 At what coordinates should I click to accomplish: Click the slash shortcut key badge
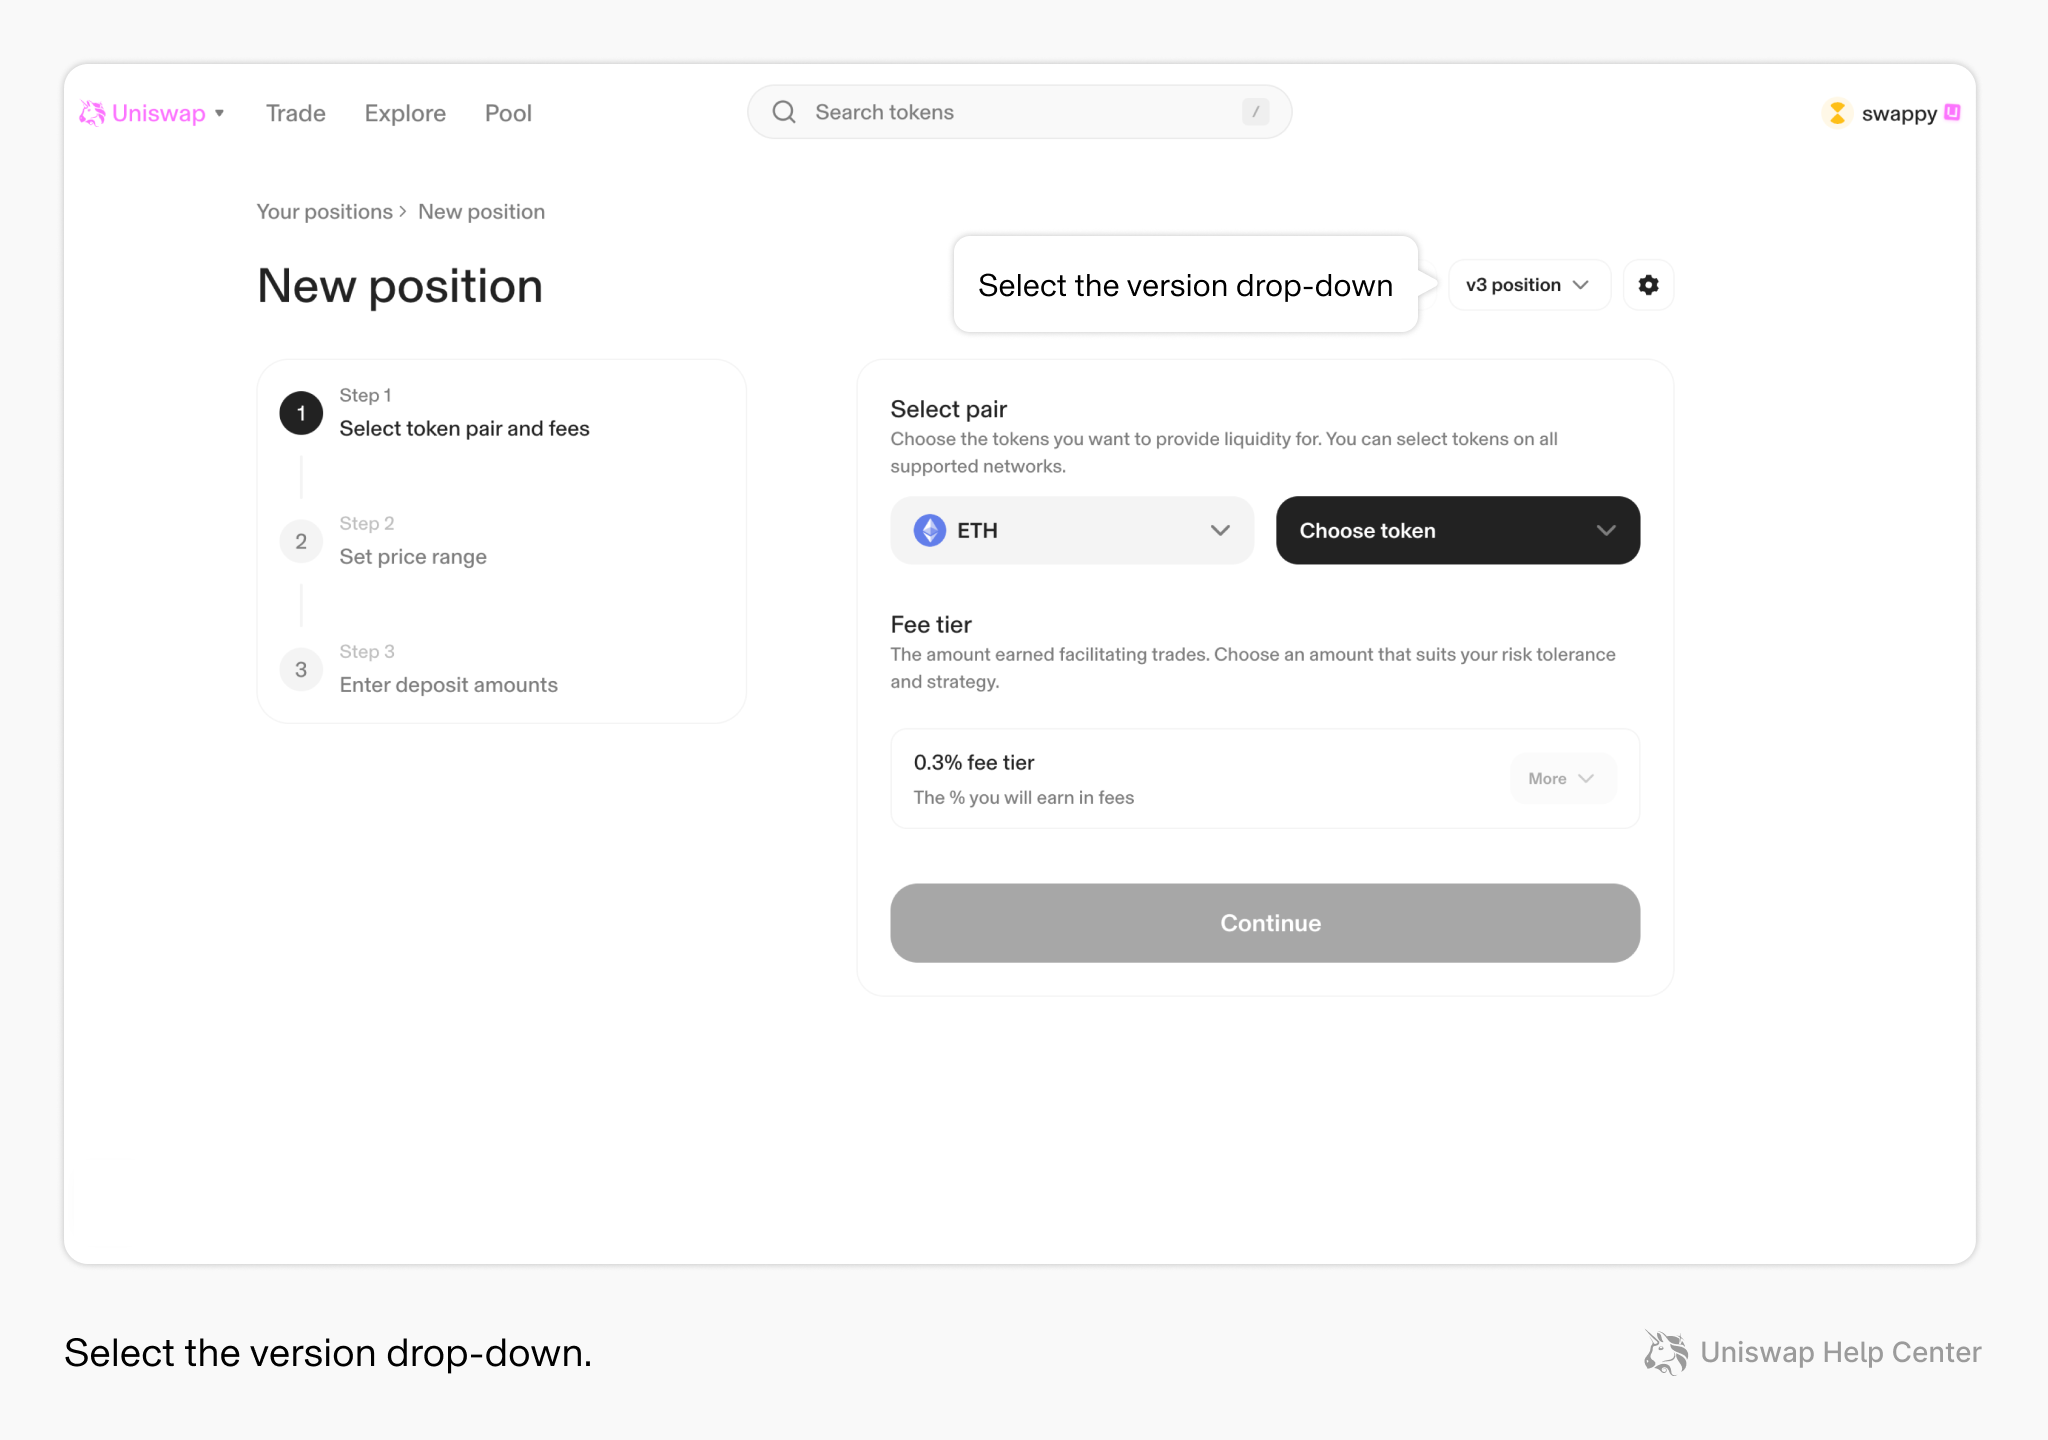click(1255, 112)
